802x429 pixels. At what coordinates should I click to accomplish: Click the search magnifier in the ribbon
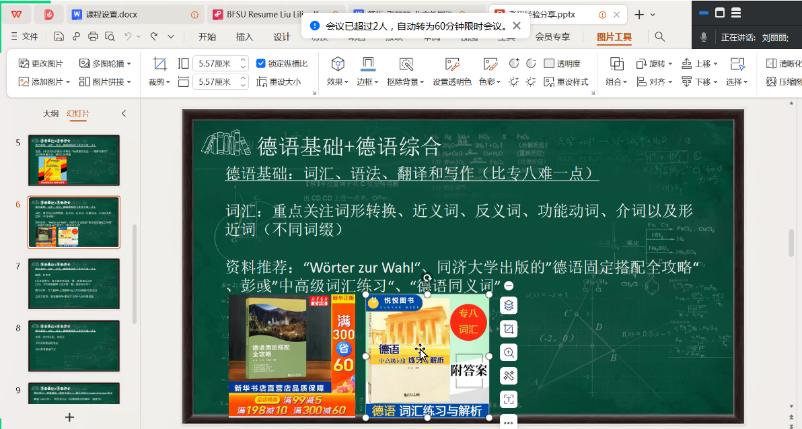click(x=660, y=37)
